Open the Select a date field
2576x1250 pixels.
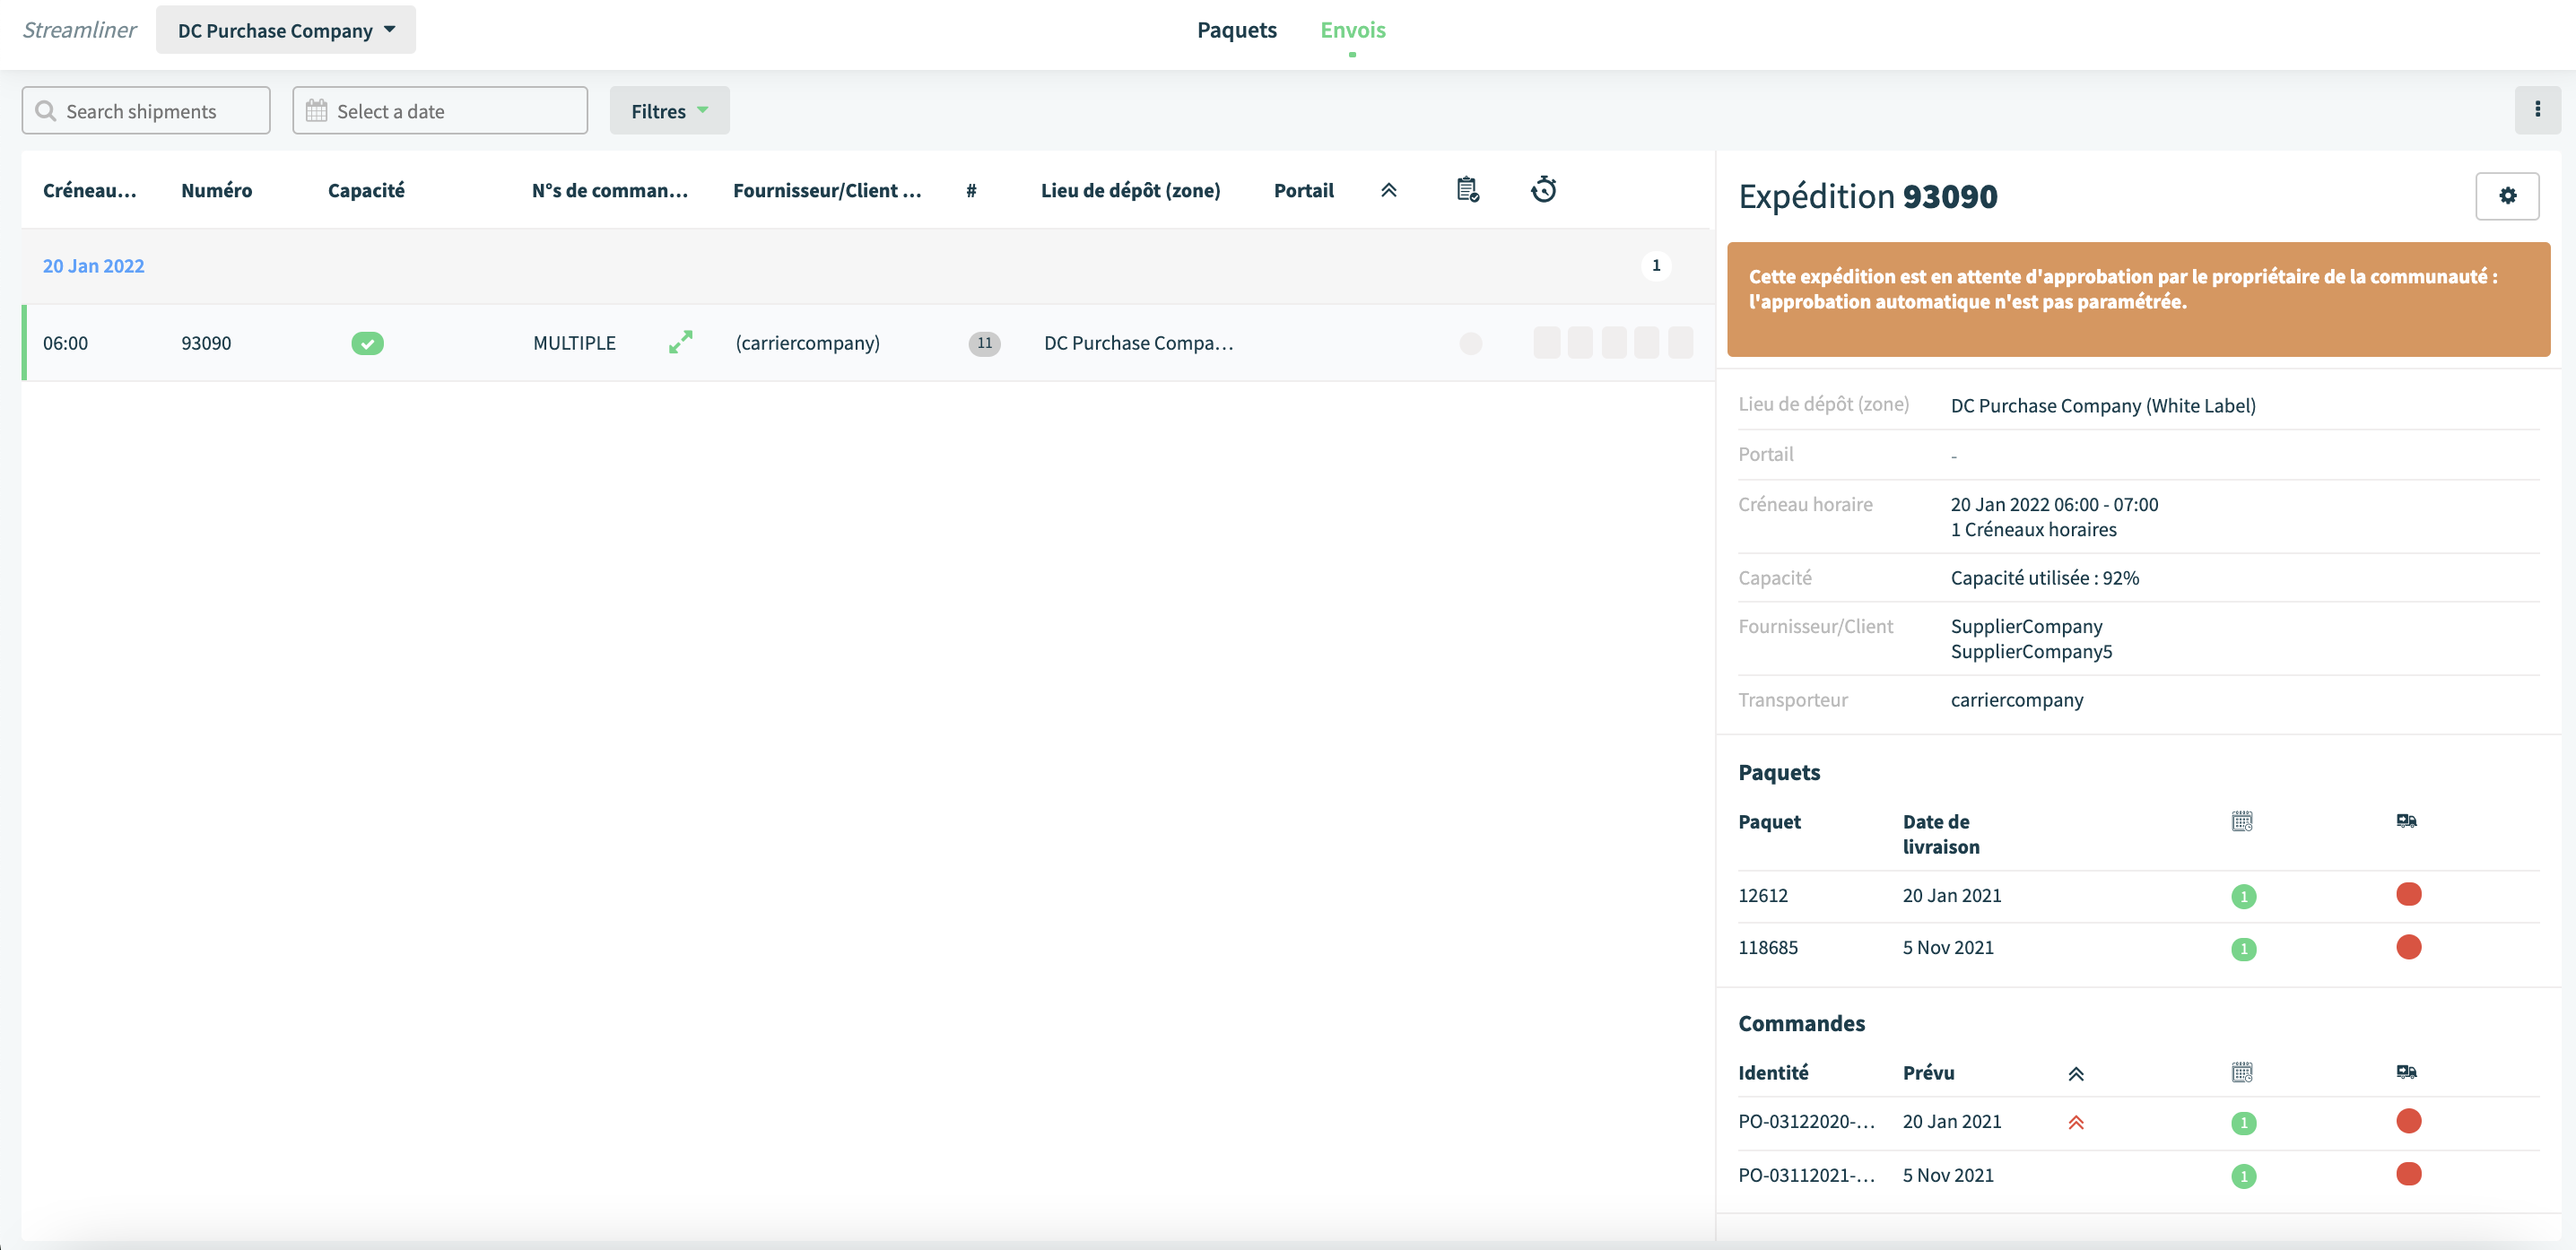click(x=439, y=110)
